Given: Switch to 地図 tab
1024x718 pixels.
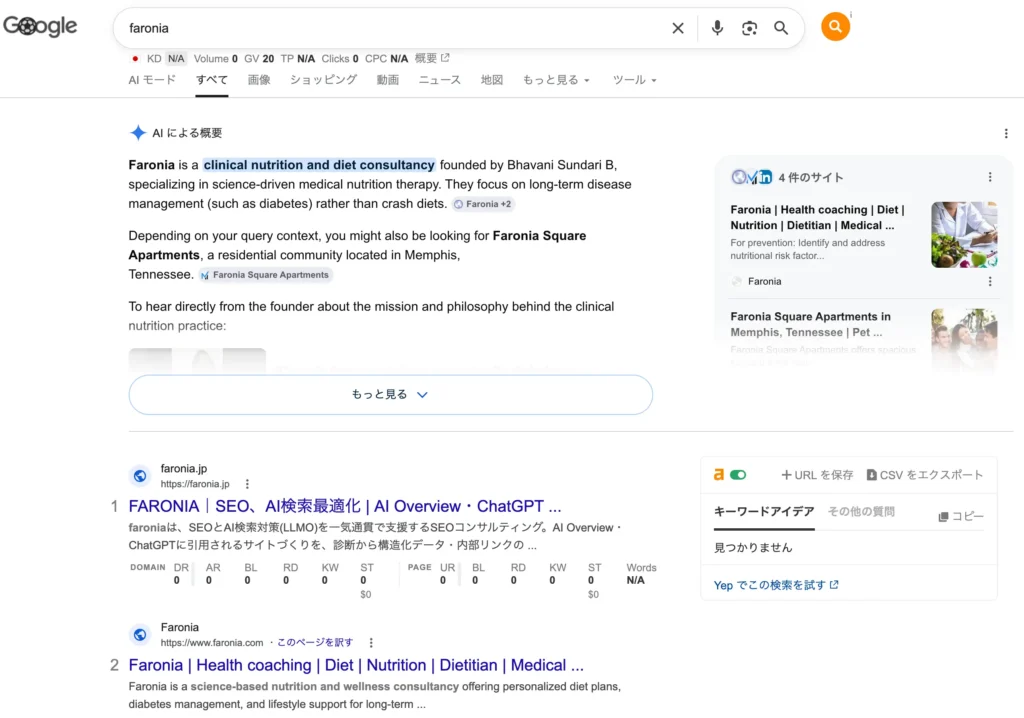Looking at the screenshot, I should [492, 80].
